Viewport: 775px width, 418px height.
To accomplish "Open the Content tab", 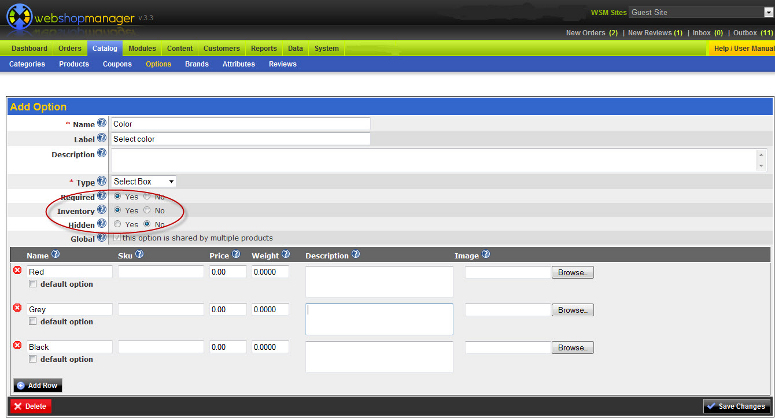I will coord(179,48).
